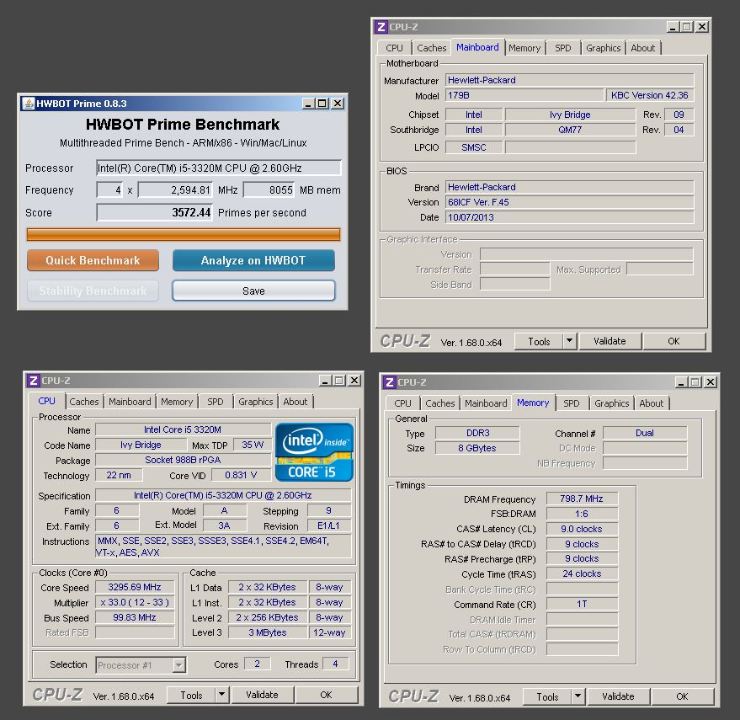Screen dimensions: 740x720
Task: Click the 8055 MB mem field
Action: tap(269, 190)
